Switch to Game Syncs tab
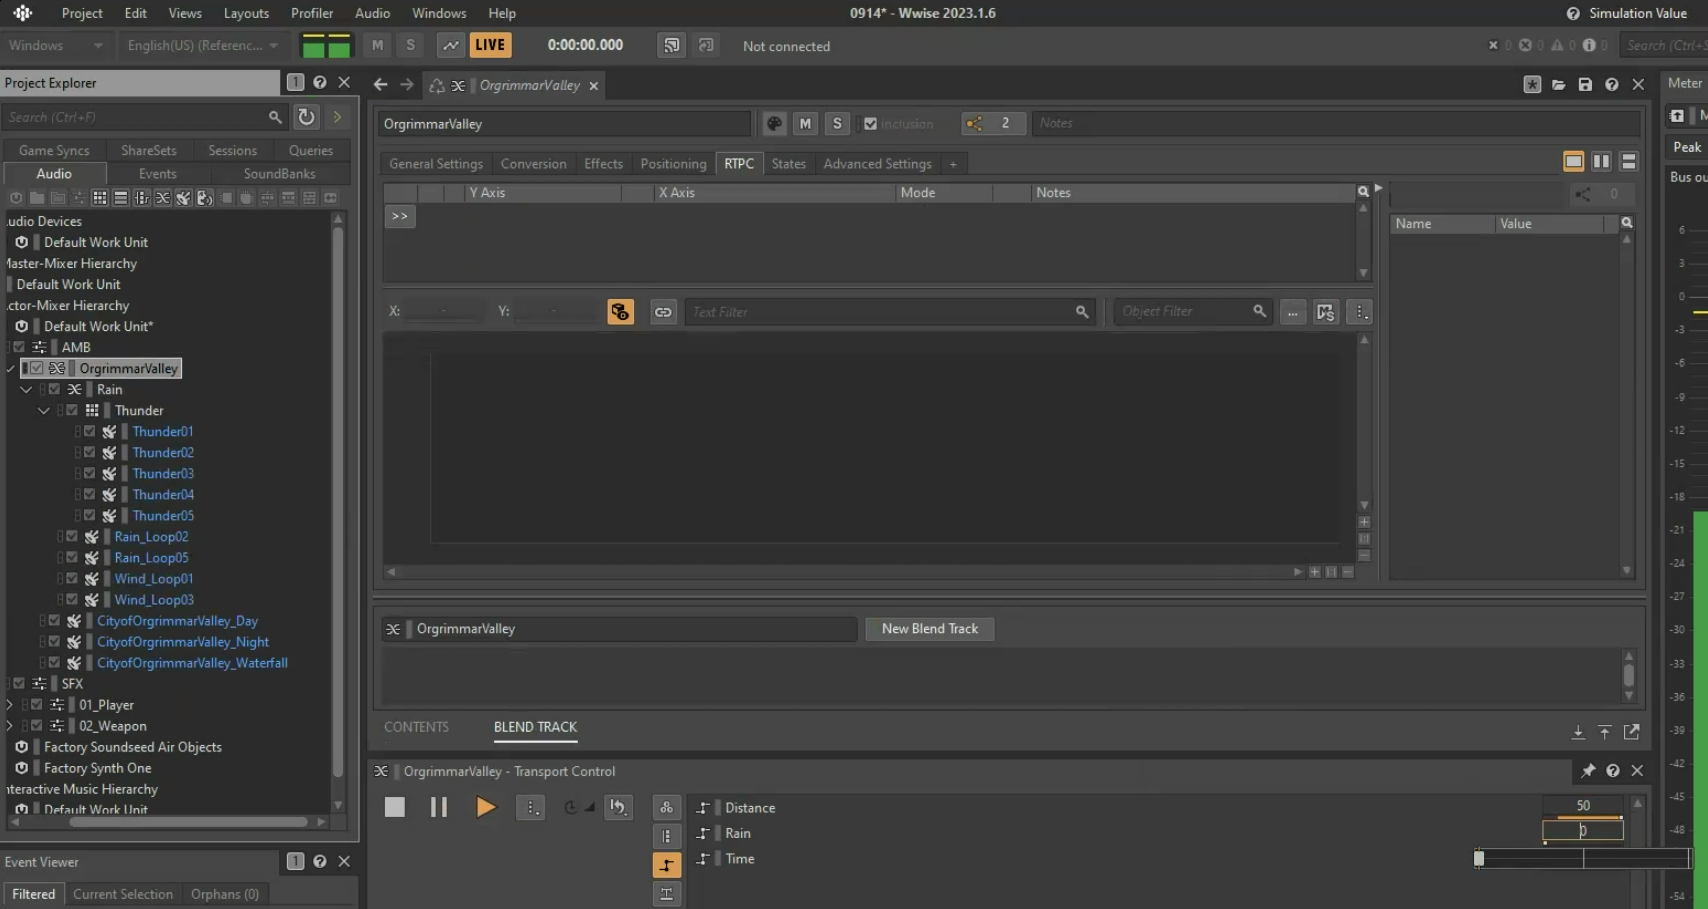The height and width of the screenshot is (909, 1708). (54, 150)
